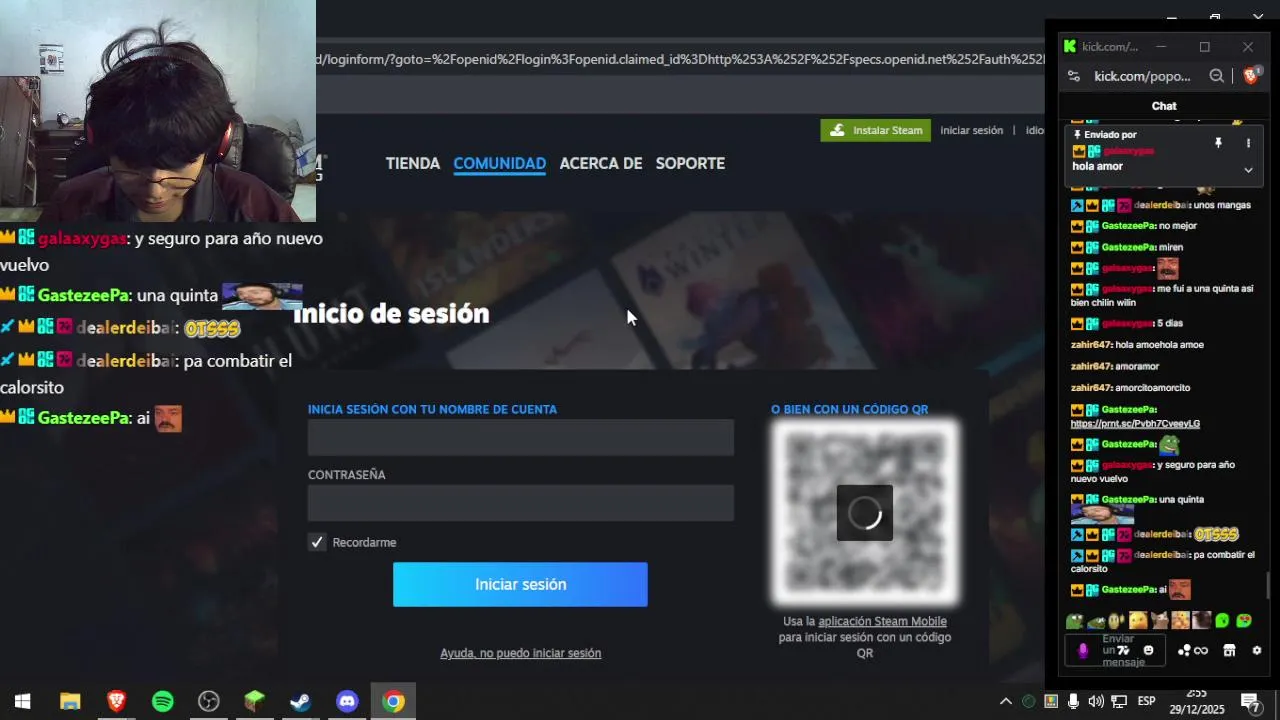Open the 'aplicación Steam Mobile' link
The image size is (1280, 720).
[x=882, y=621]
